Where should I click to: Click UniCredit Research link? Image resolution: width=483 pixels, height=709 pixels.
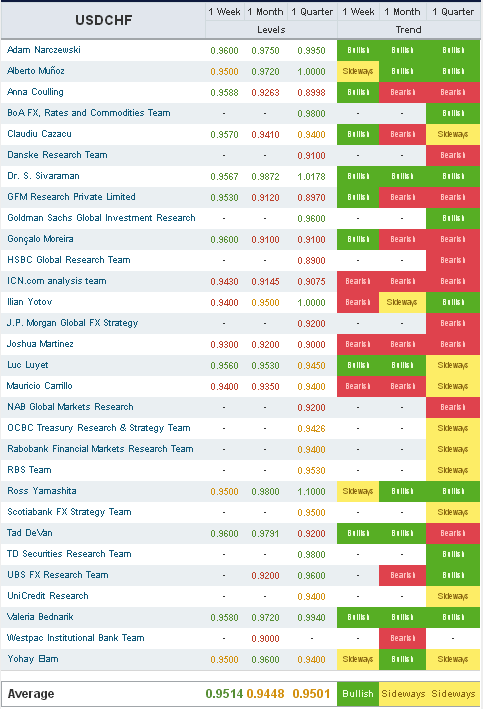(48, 596)
